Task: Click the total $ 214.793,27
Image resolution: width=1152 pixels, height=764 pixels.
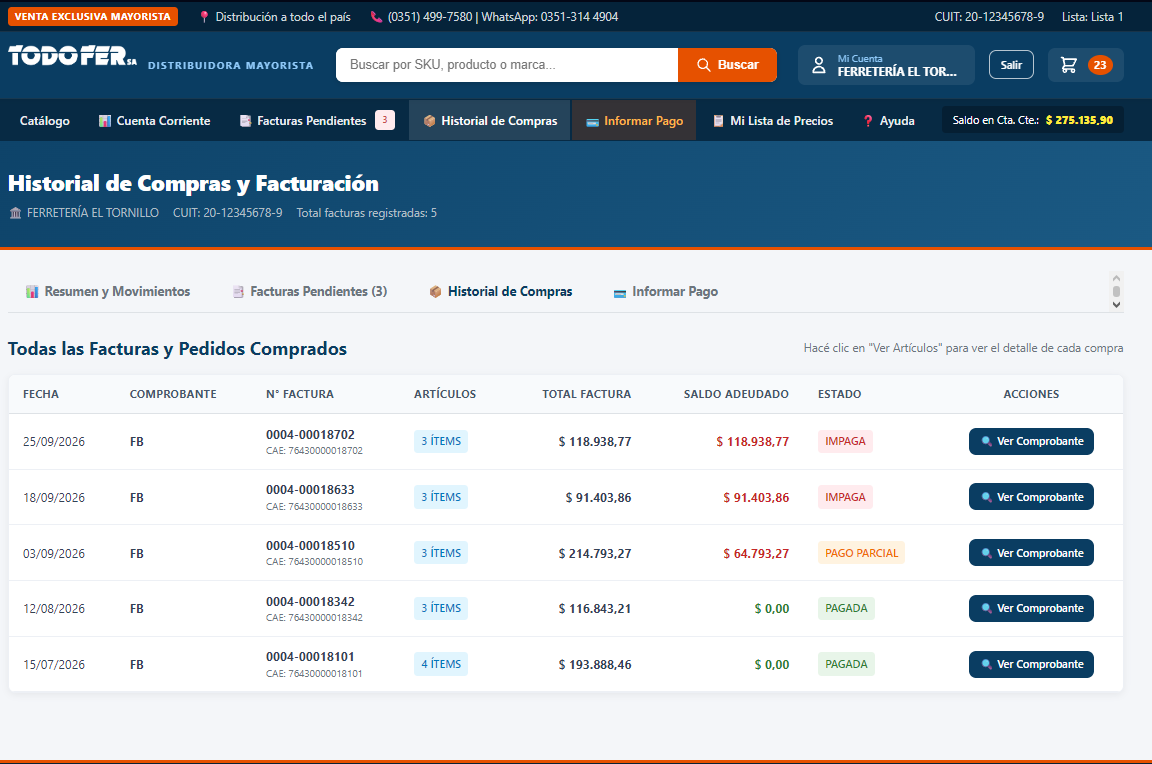Action: [594, 554]
